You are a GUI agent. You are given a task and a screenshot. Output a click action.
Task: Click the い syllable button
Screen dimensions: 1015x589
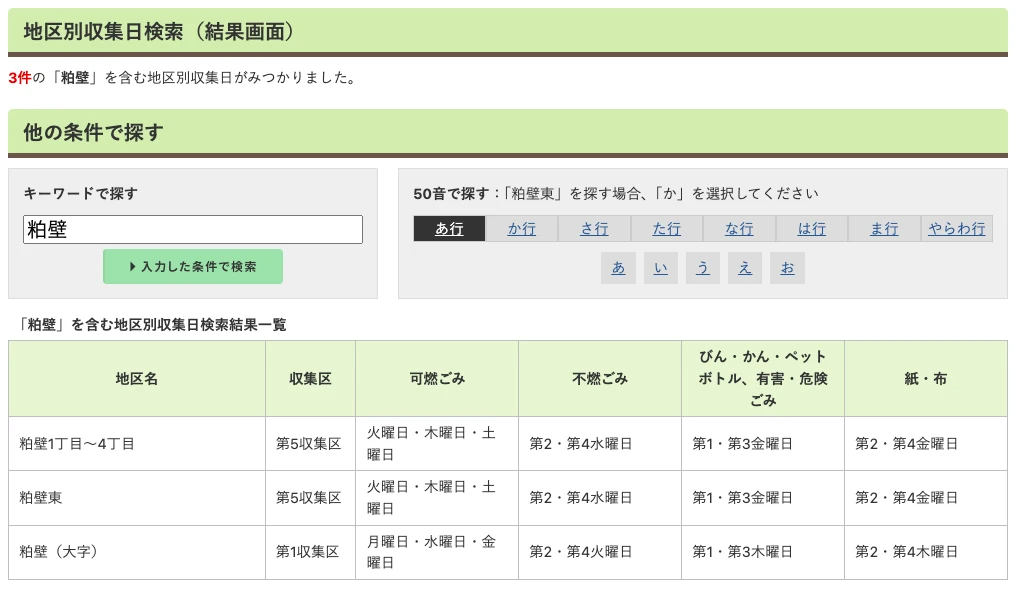tap(660, 267)
